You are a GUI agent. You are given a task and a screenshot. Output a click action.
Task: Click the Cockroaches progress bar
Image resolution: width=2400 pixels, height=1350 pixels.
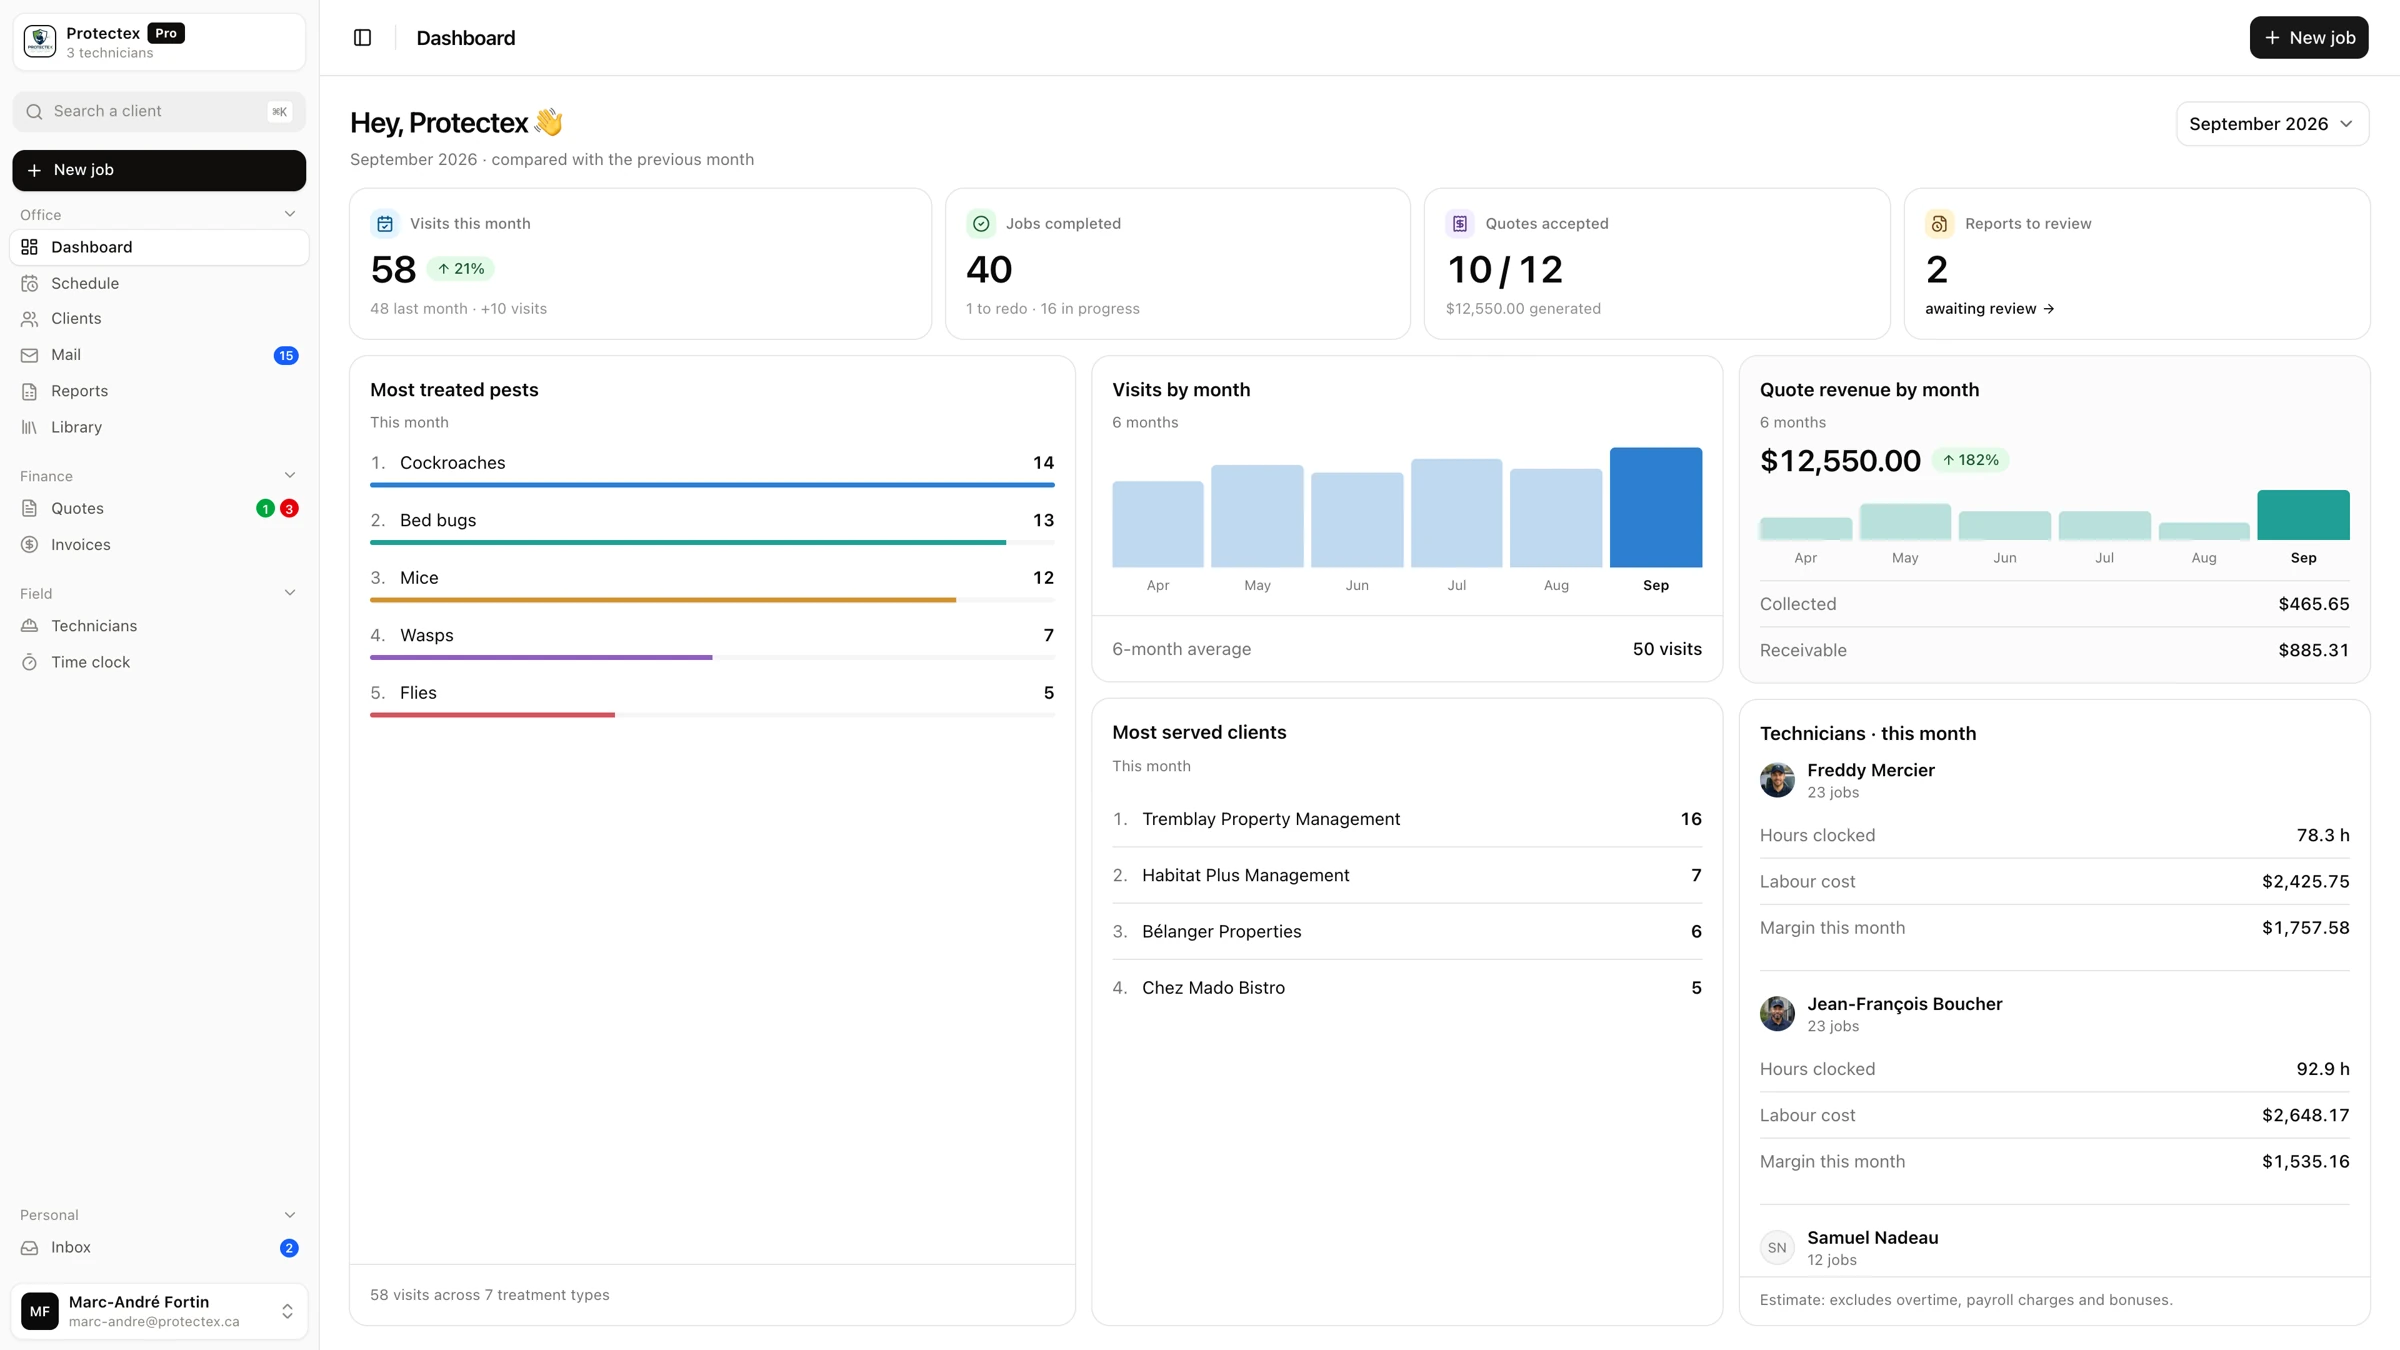click(712, 485)
